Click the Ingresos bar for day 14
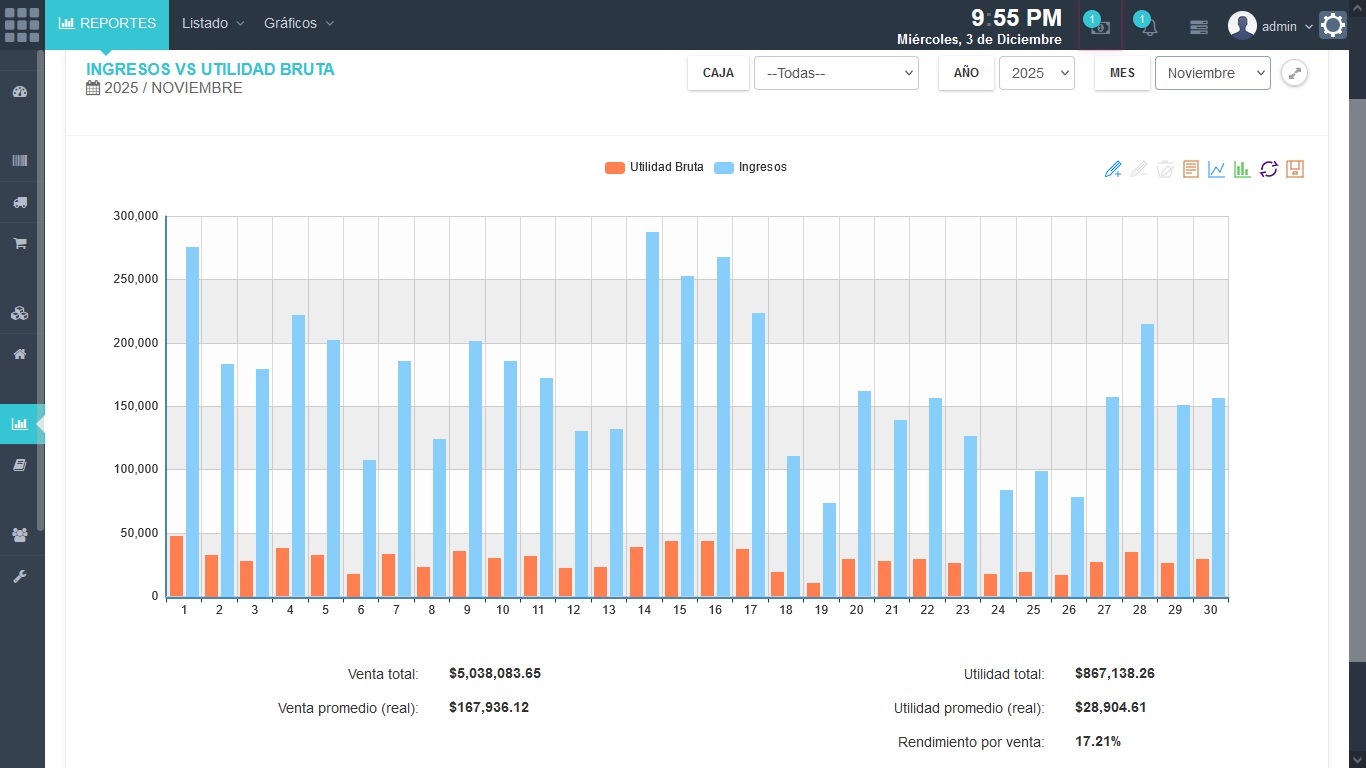The height and width of the screenshot is (768, 1366). point(652,415)
